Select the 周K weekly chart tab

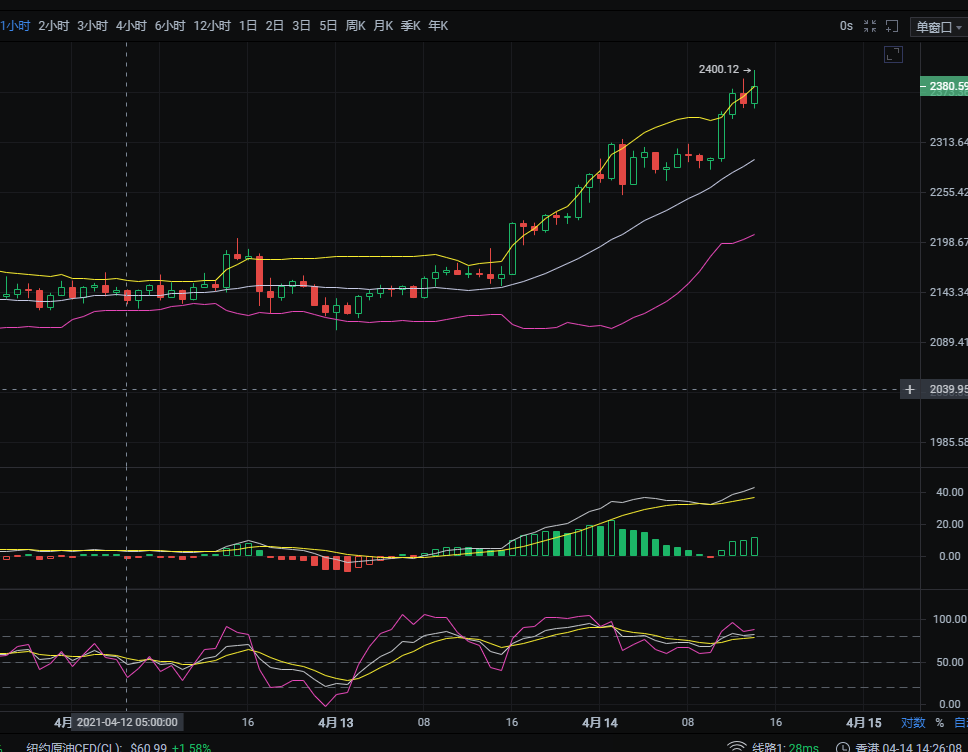355,26
